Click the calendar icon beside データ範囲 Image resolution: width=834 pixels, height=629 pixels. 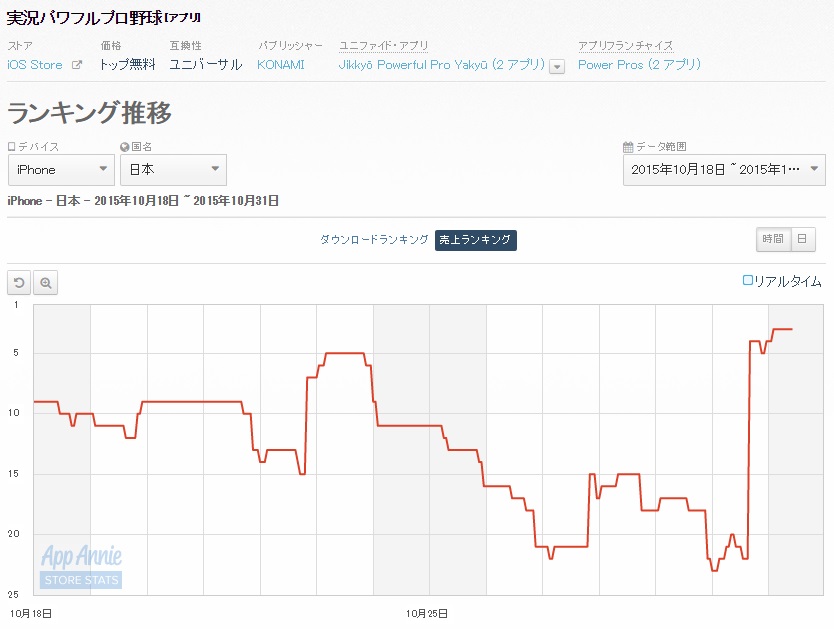pos(628,147)
